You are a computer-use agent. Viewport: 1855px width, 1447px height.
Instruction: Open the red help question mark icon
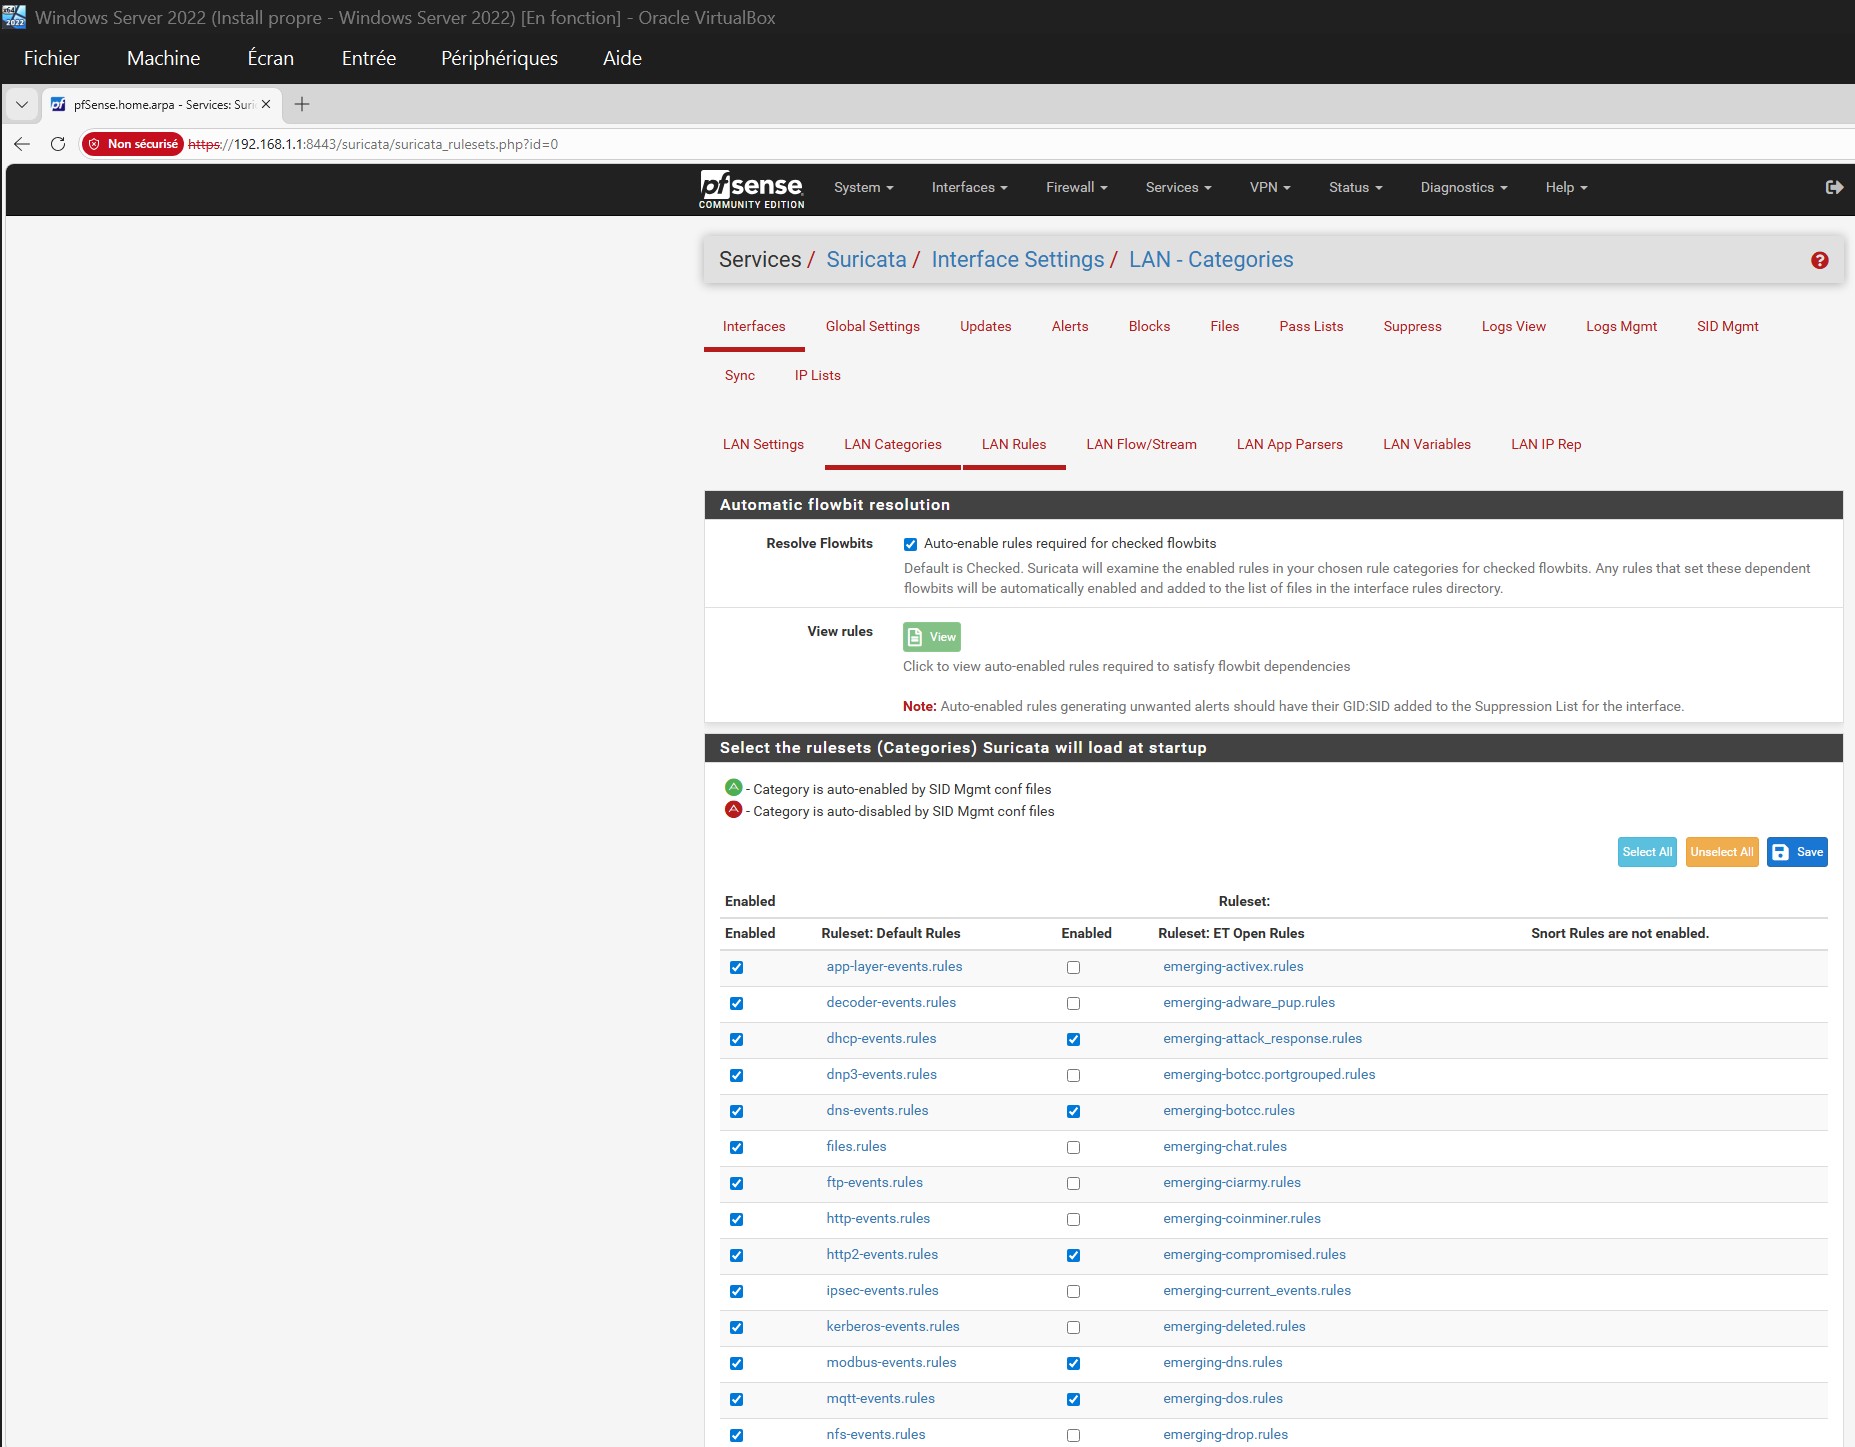[x=1820, y=260]
